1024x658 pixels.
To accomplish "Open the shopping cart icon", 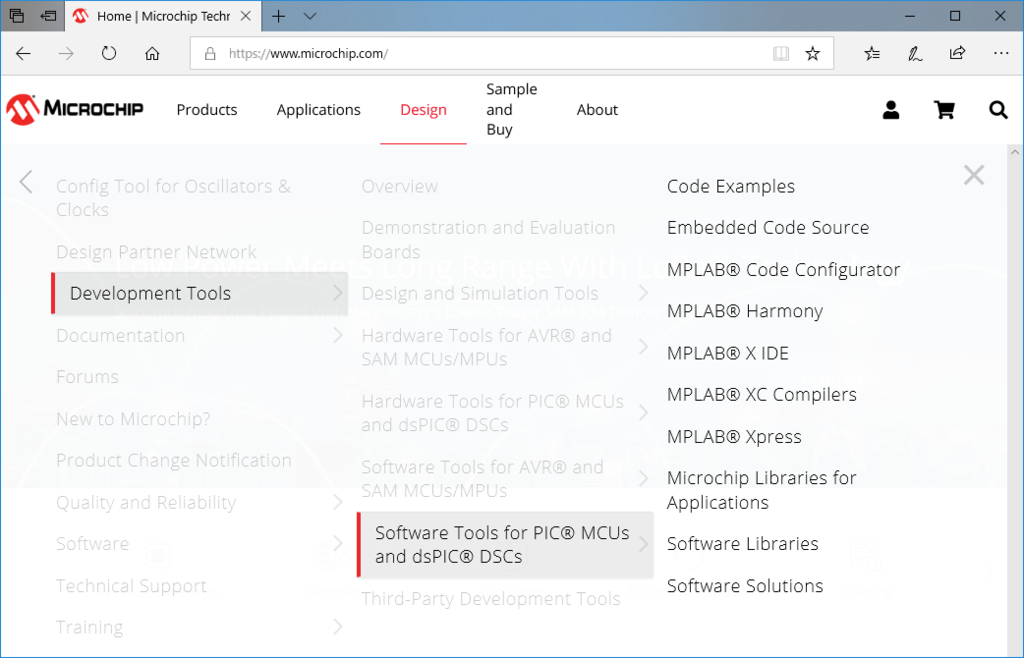I will 944,110.
